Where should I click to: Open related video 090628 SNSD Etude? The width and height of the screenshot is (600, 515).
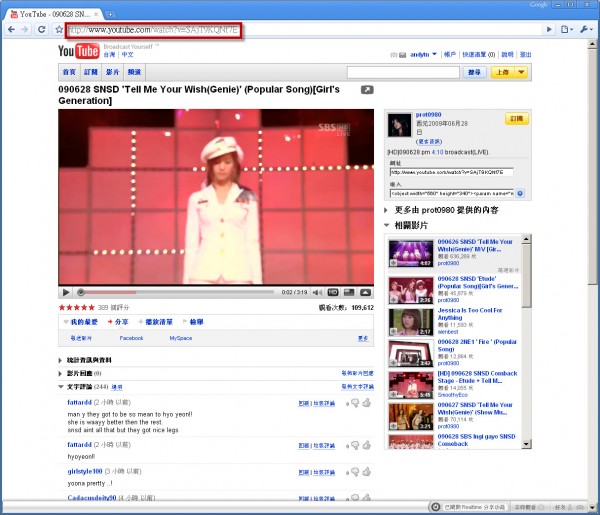click(x=478, y=282)
